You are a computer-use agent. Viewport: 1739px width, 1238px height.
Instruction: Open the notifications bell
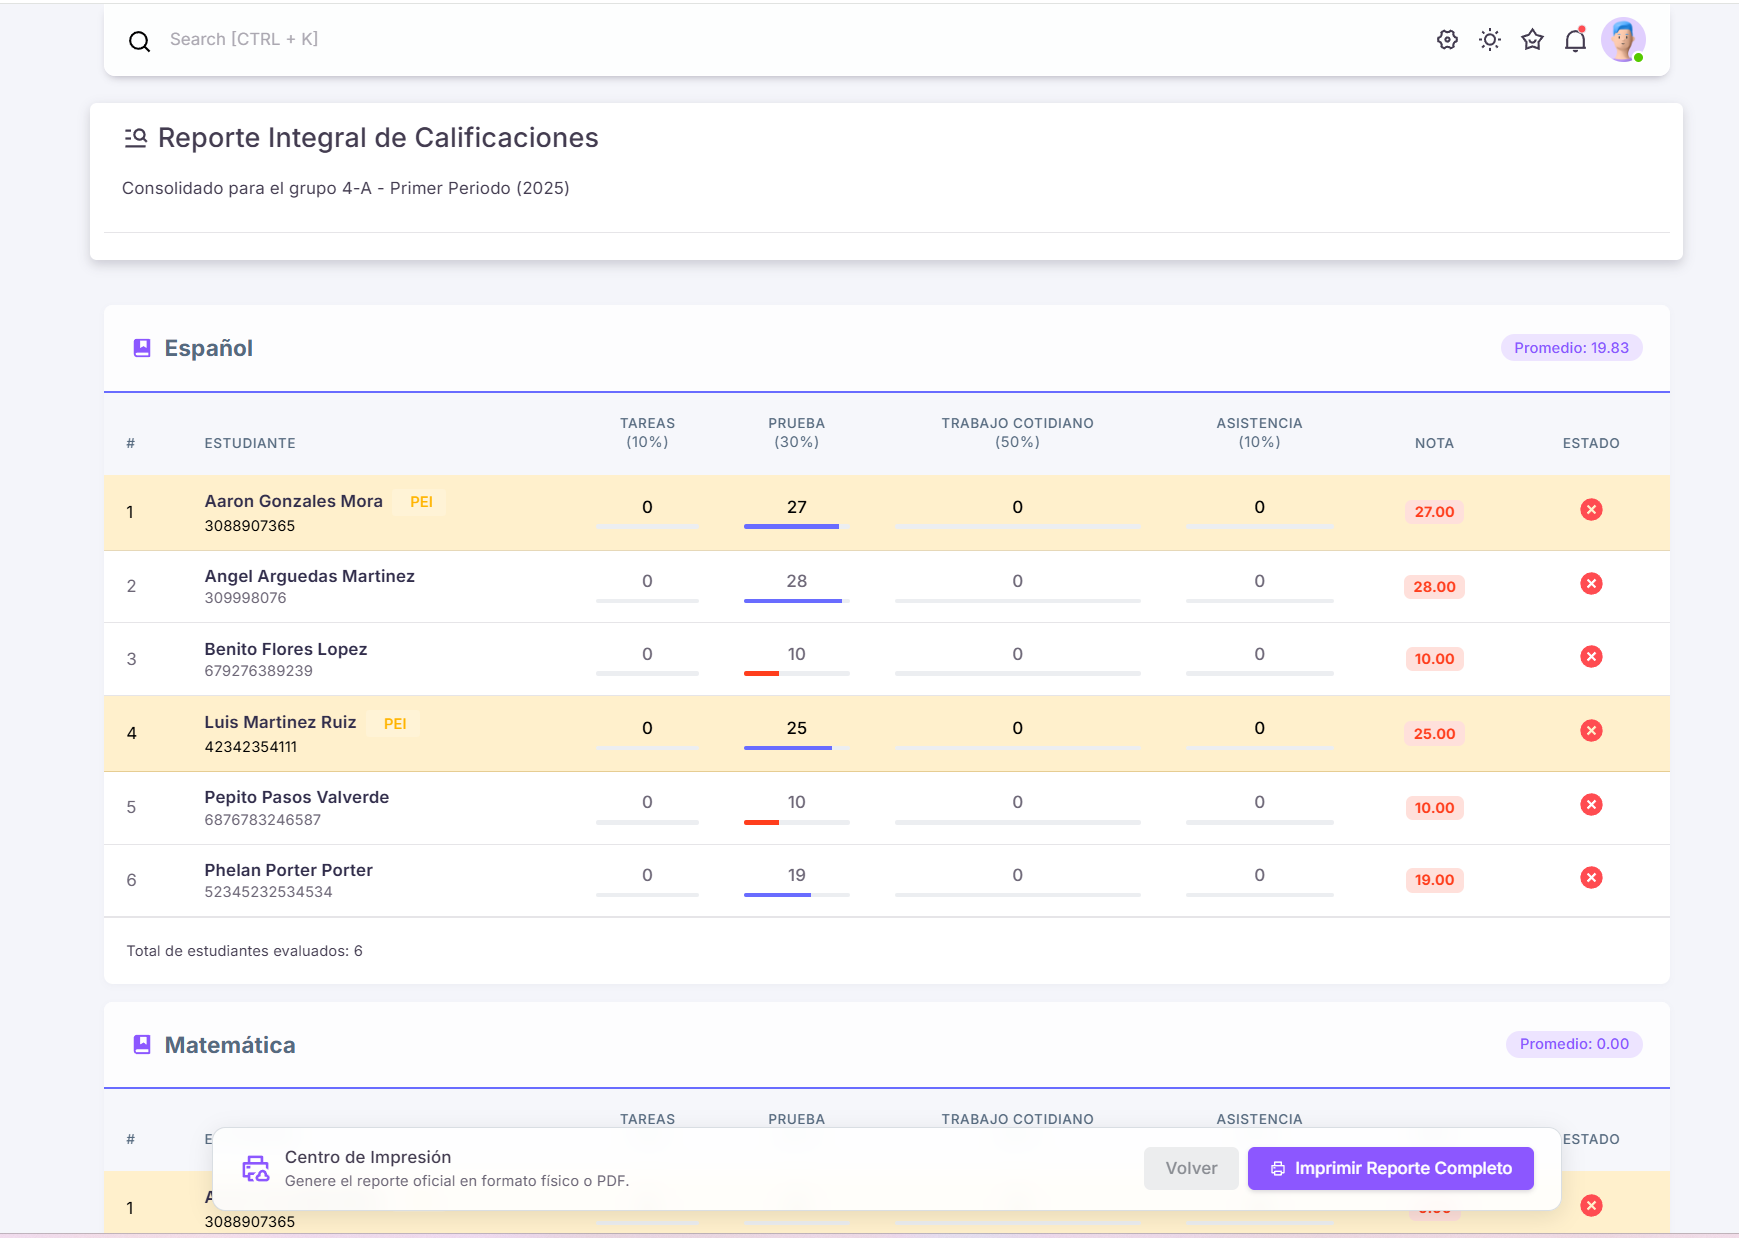(x=1575, y=40)
